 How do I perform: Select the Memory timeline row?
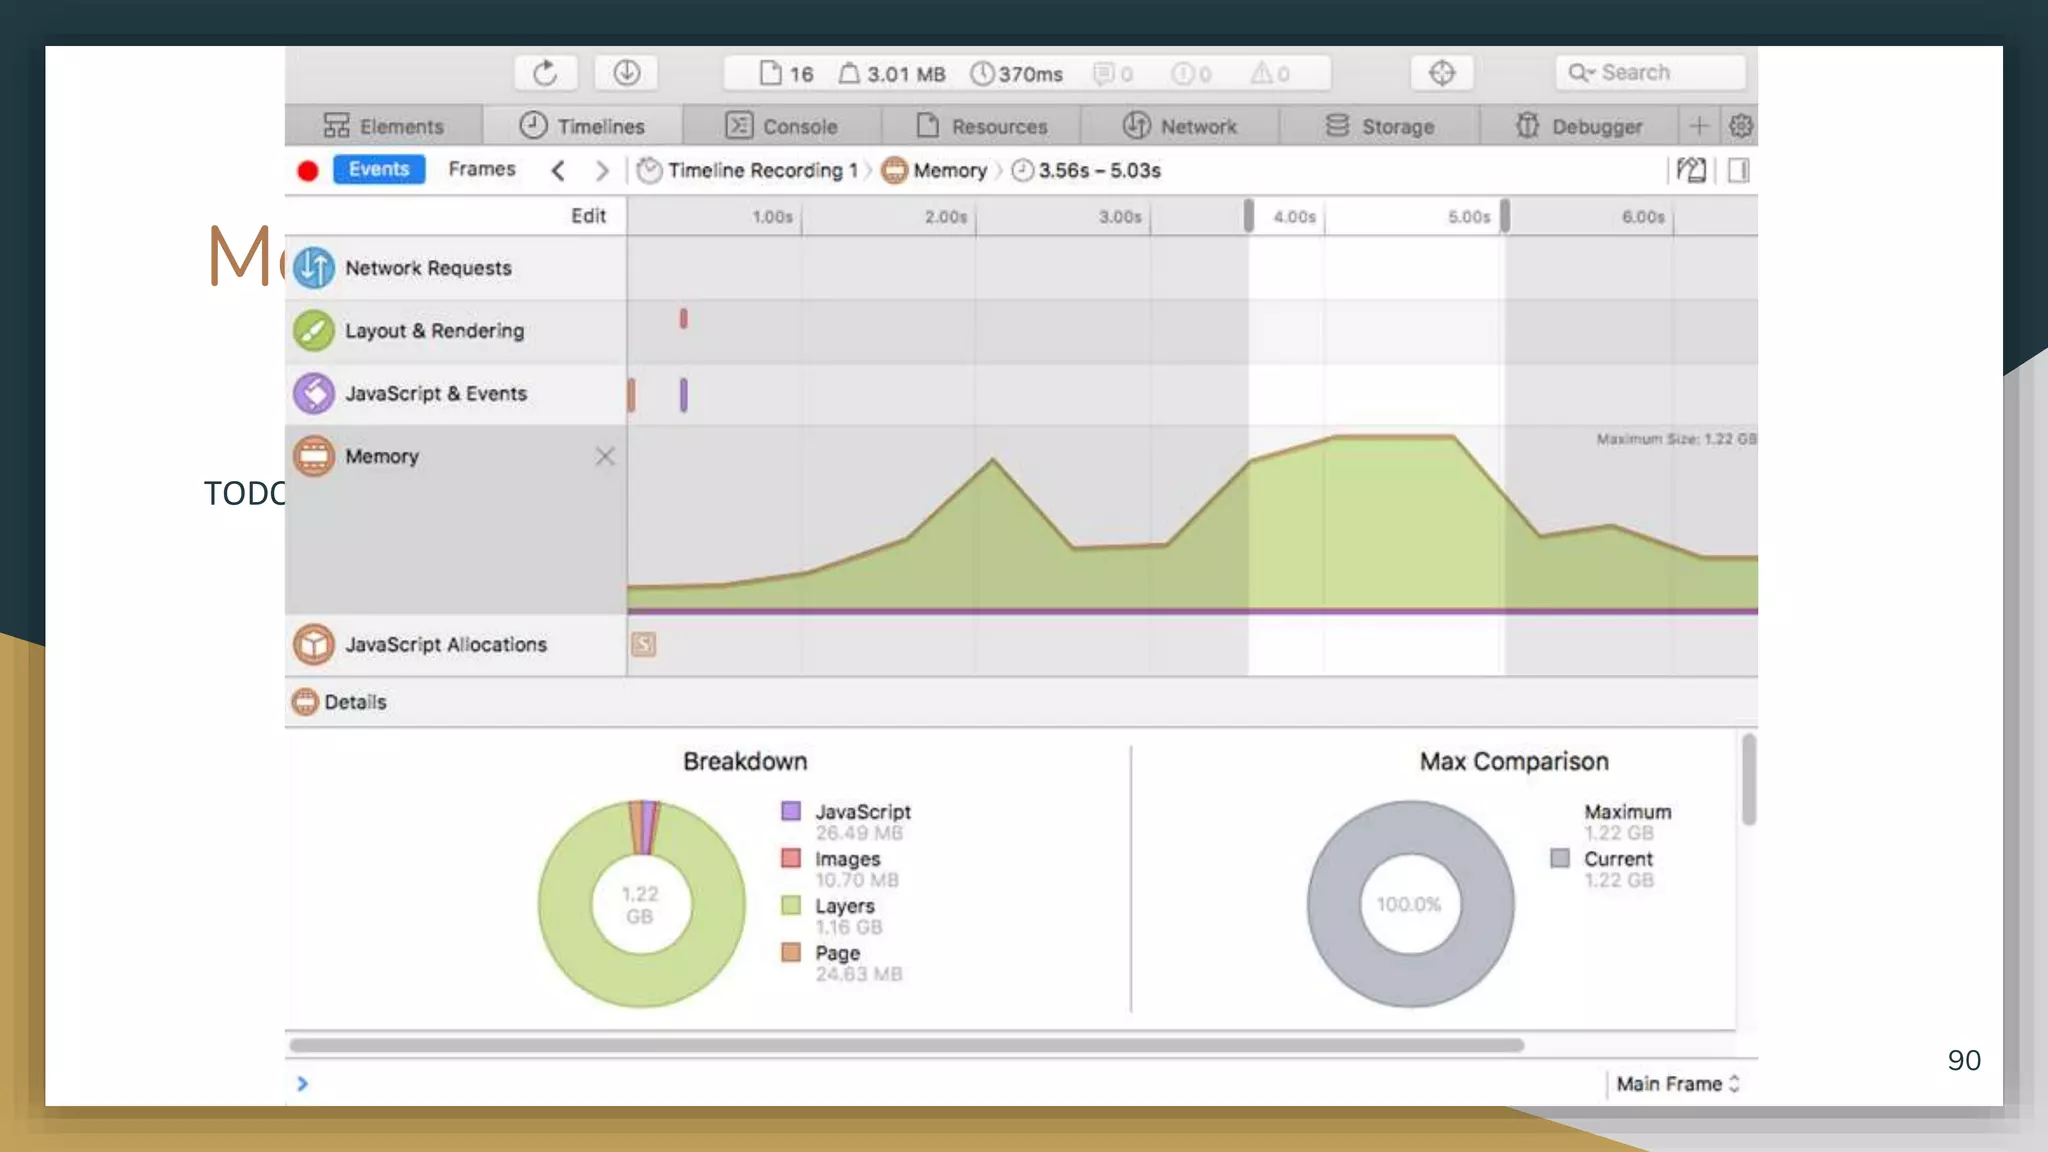(456, 519)
